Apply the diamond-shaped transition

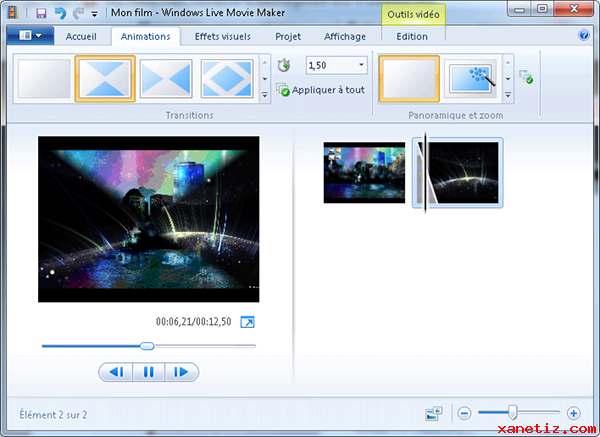[x=227, y=79]
